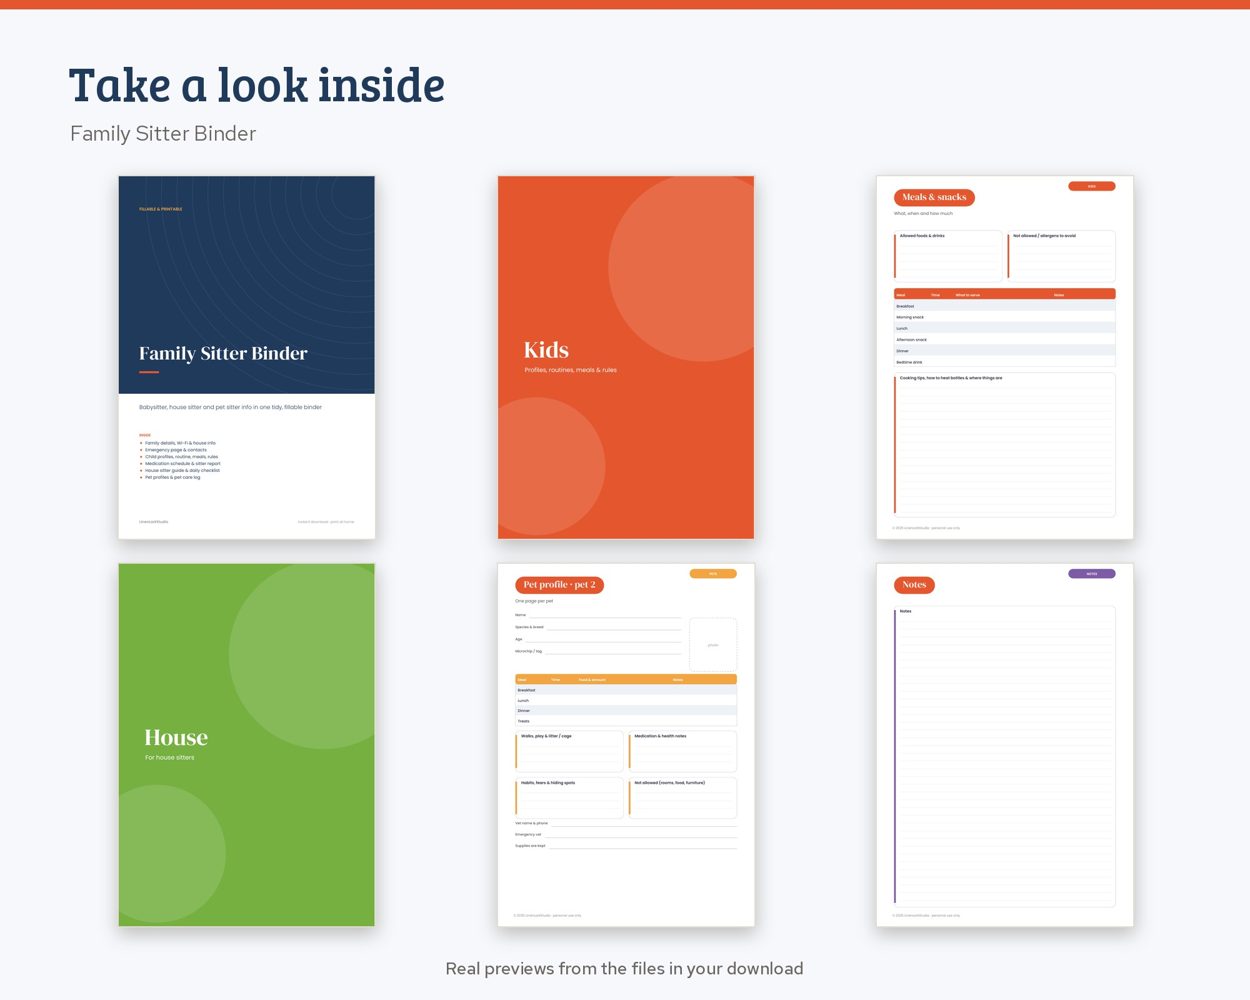Select the "Take a look inside" heading
Viewport: 1250px width, 1000px height.
(257, 85)
